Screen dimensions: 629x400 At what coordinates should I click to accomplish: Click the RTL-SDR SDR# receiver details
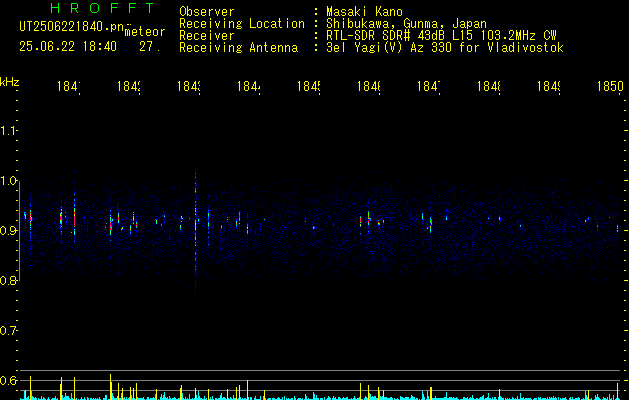coord(441,36)
